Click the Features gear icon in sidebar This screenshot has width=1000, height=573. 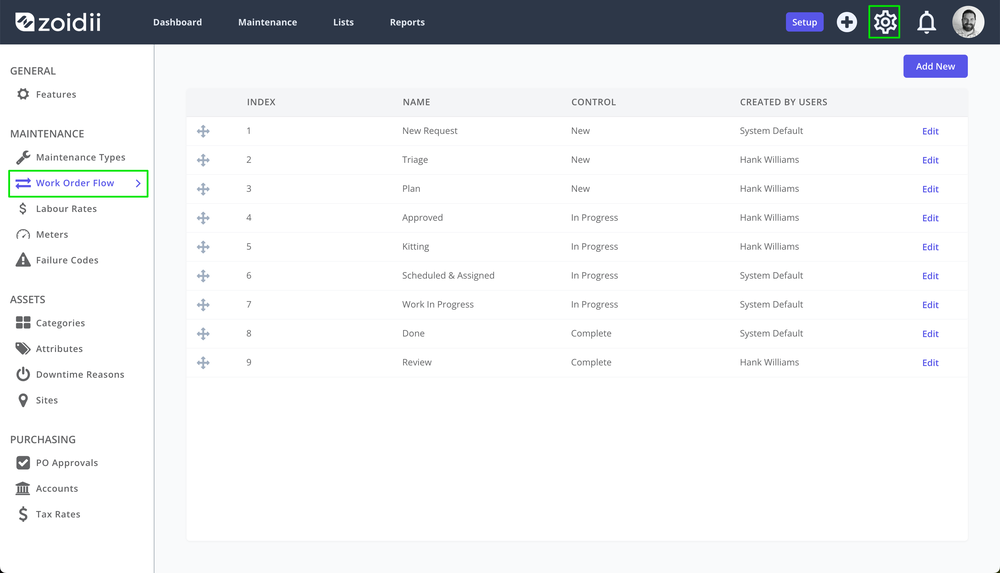click(23, 94)
